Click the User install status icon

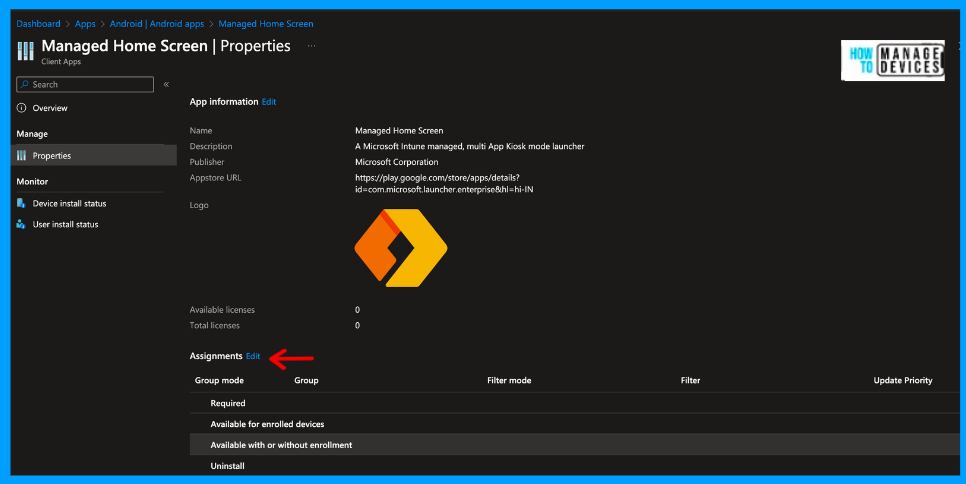pos(21,224)
